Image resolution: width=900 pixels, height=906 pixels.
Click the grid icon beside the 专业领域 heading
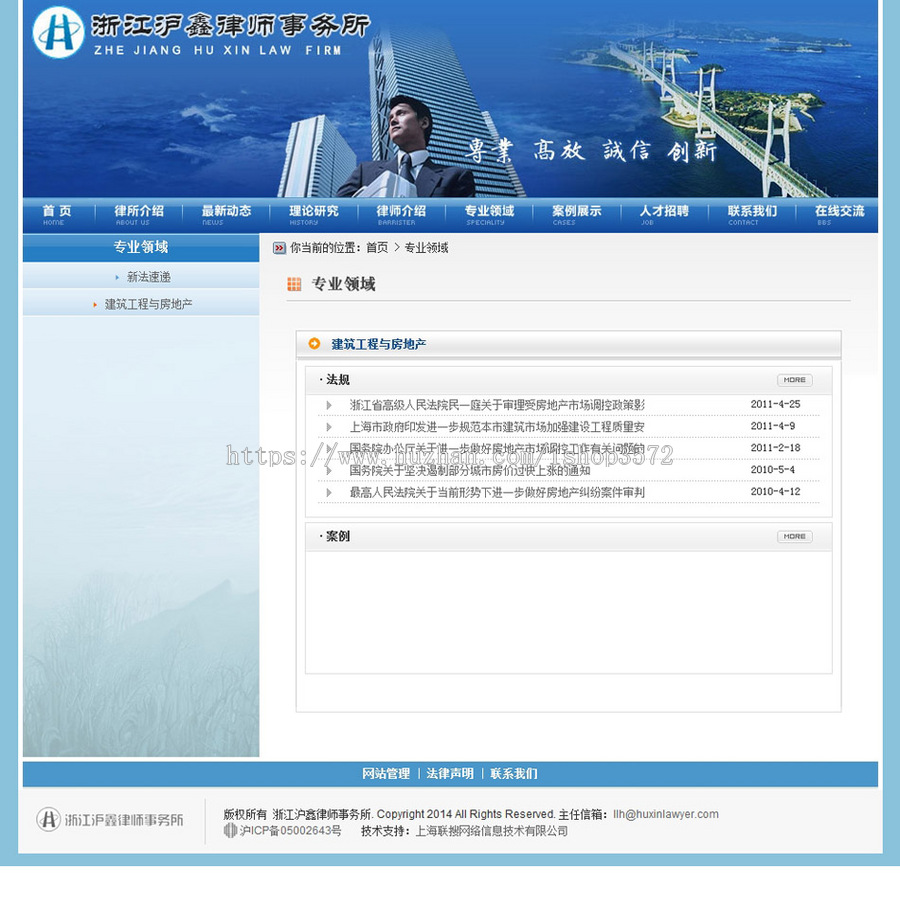[x=296, y=286]
